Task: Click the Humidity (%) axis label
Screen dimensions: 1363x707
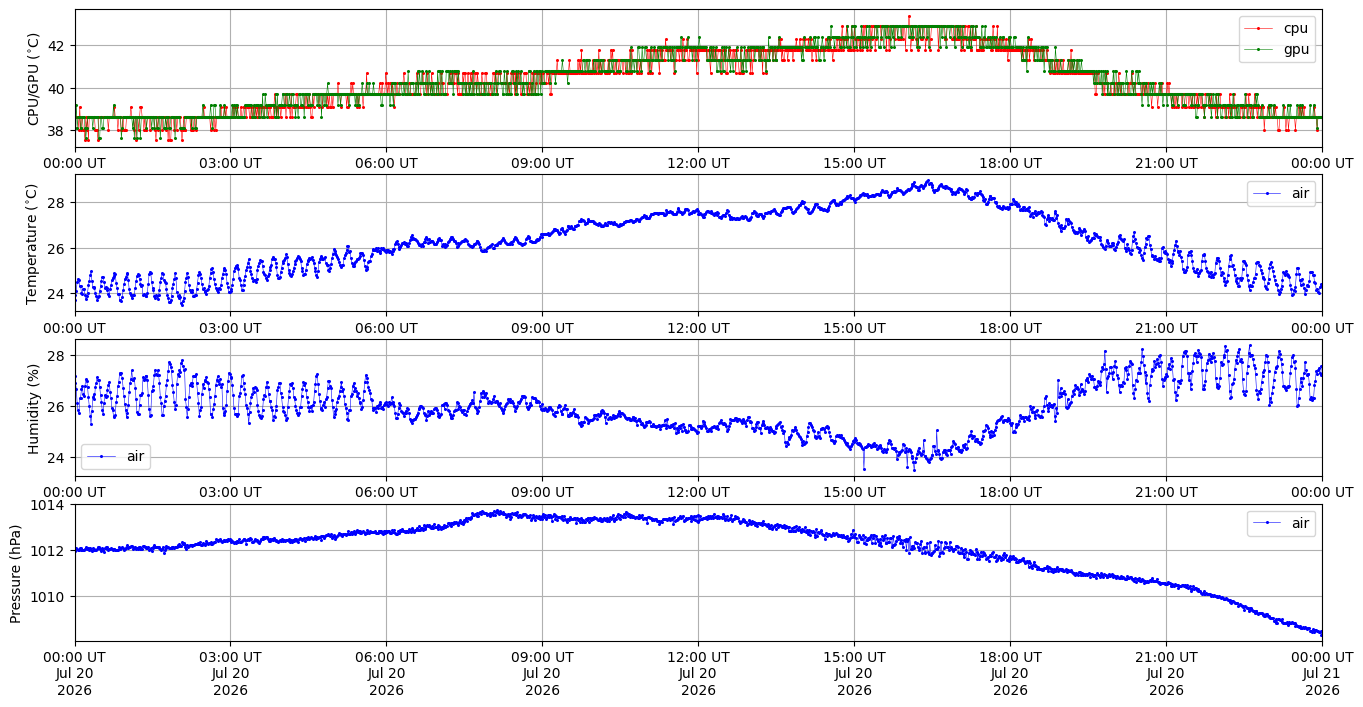Action: pos(34,408)
